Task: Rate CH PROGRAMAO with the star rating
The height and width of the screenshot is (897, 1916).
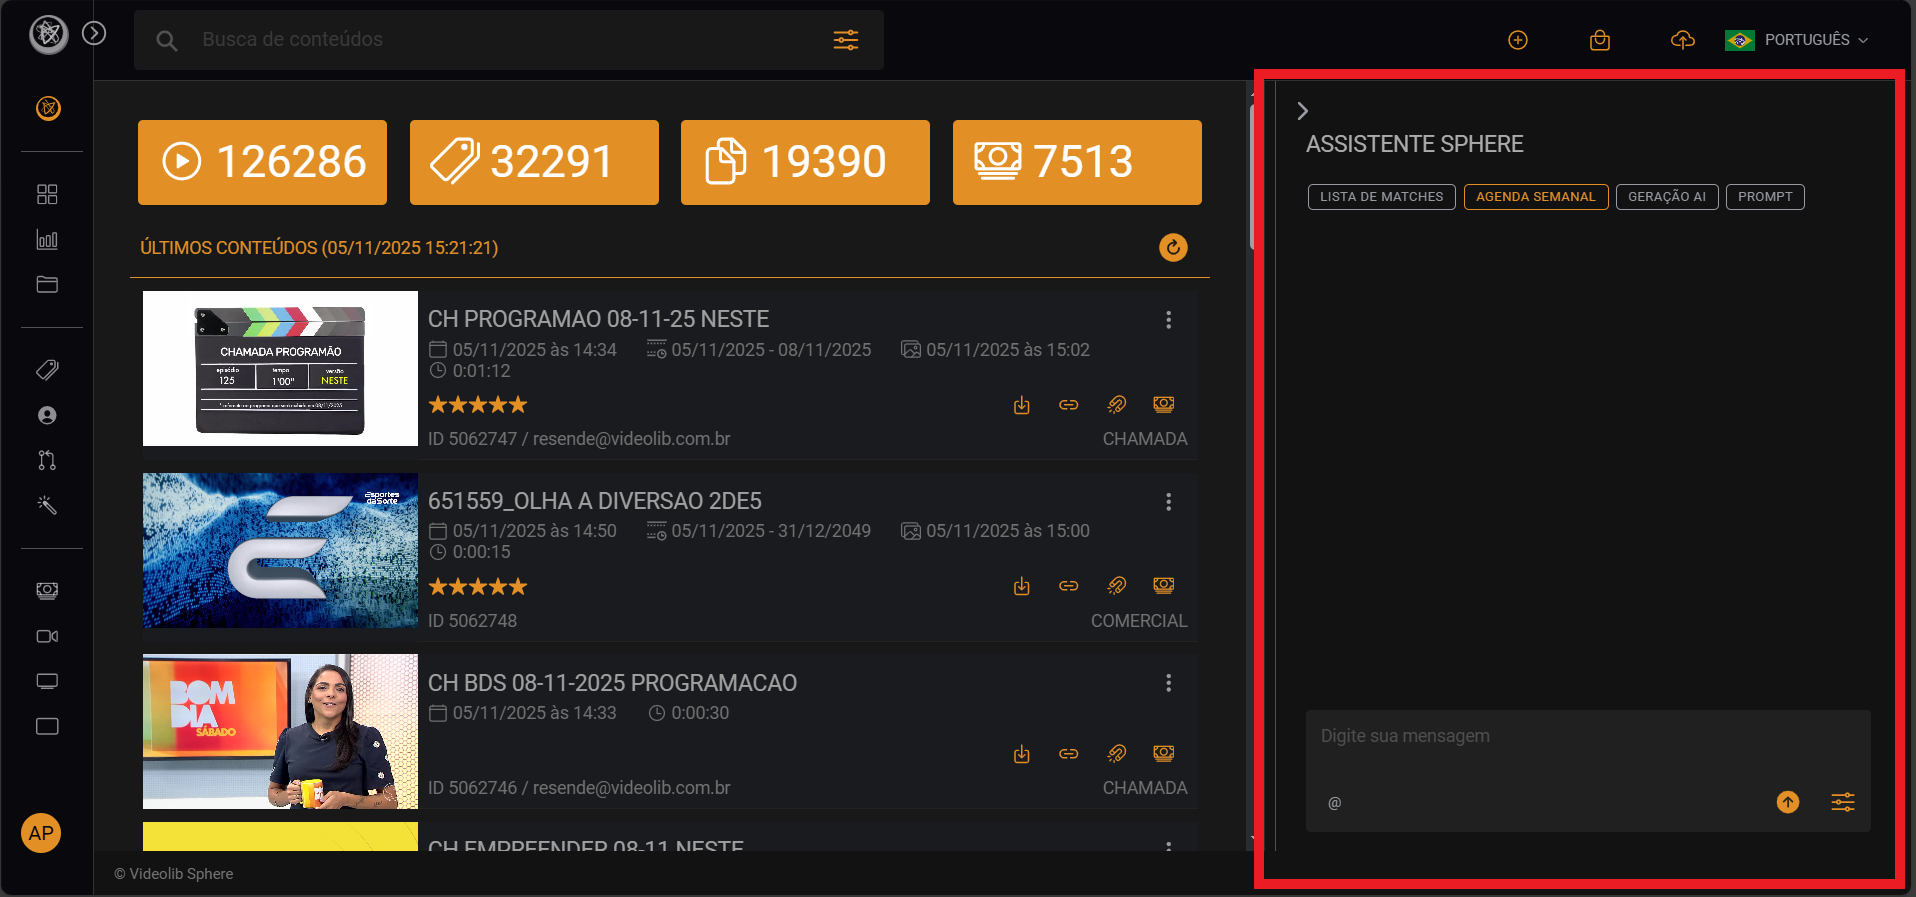Action: [478, 405]
